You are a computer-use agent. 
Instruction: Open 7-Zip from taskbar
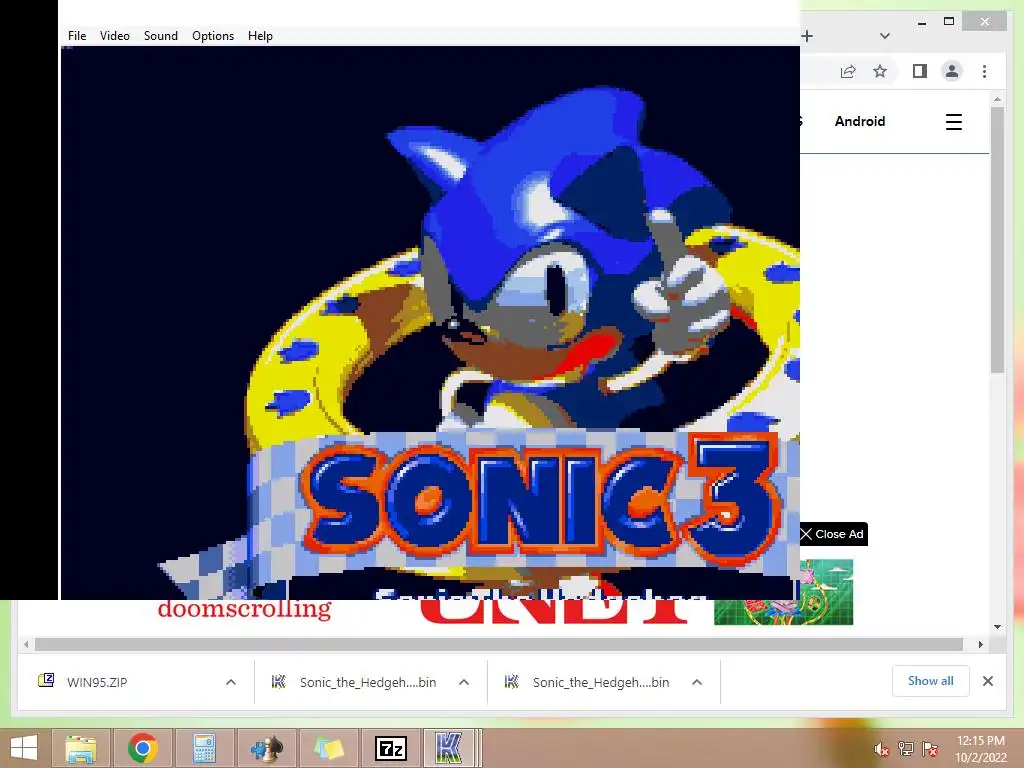click(391, 748)
